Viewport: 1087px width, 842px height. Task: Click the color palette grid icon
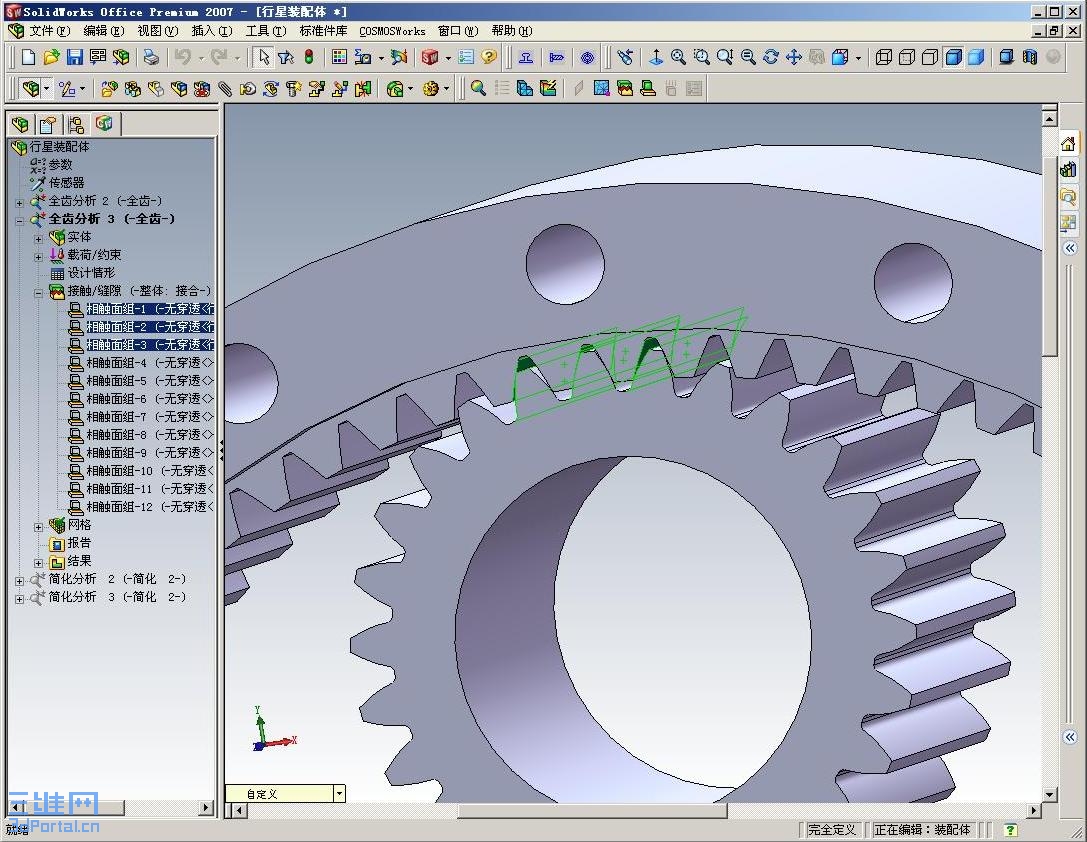point(339,57)
